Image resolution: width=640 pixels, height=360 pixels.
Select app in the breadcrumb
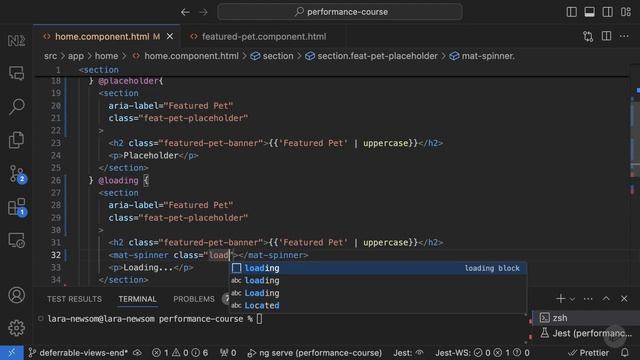[x=76, y=56]
